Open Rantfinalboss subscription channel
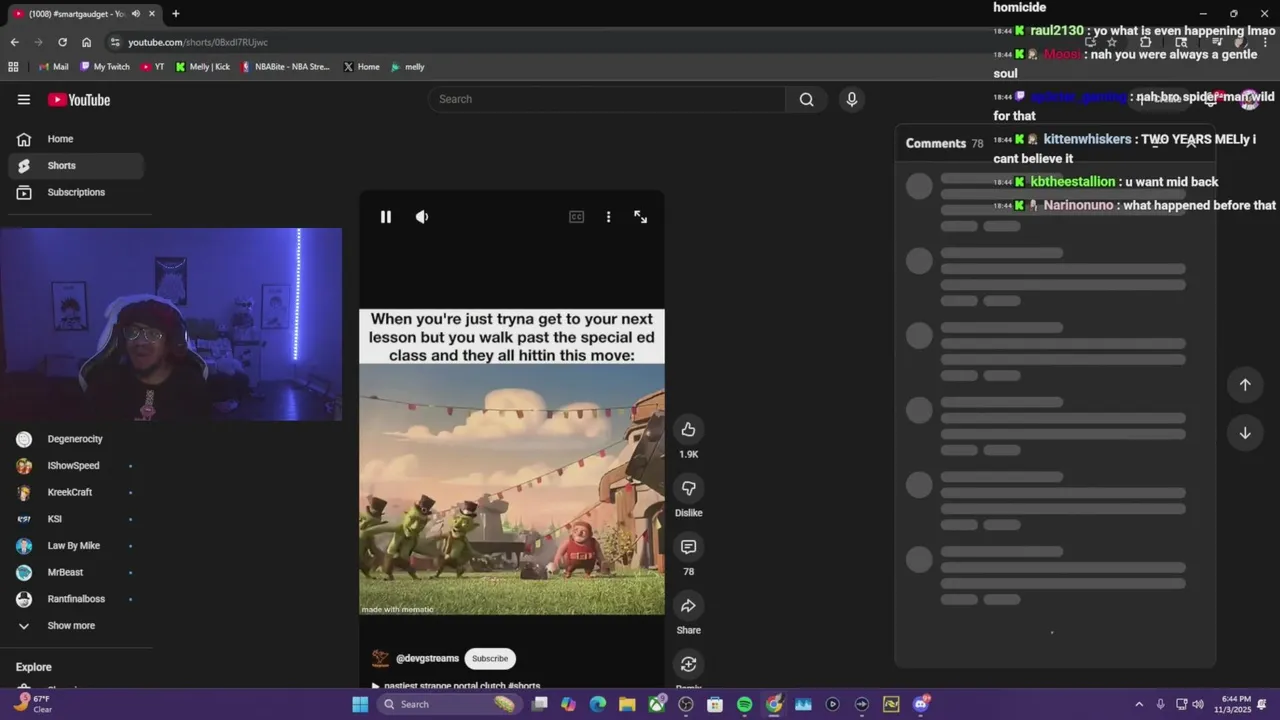Viewport: 1280px width, 720px height. 76,599
